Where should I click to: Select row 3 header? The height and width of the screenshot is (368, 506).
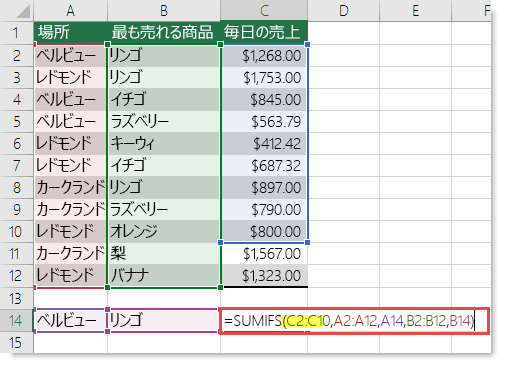pyautogui.click(x=17, y=77)
